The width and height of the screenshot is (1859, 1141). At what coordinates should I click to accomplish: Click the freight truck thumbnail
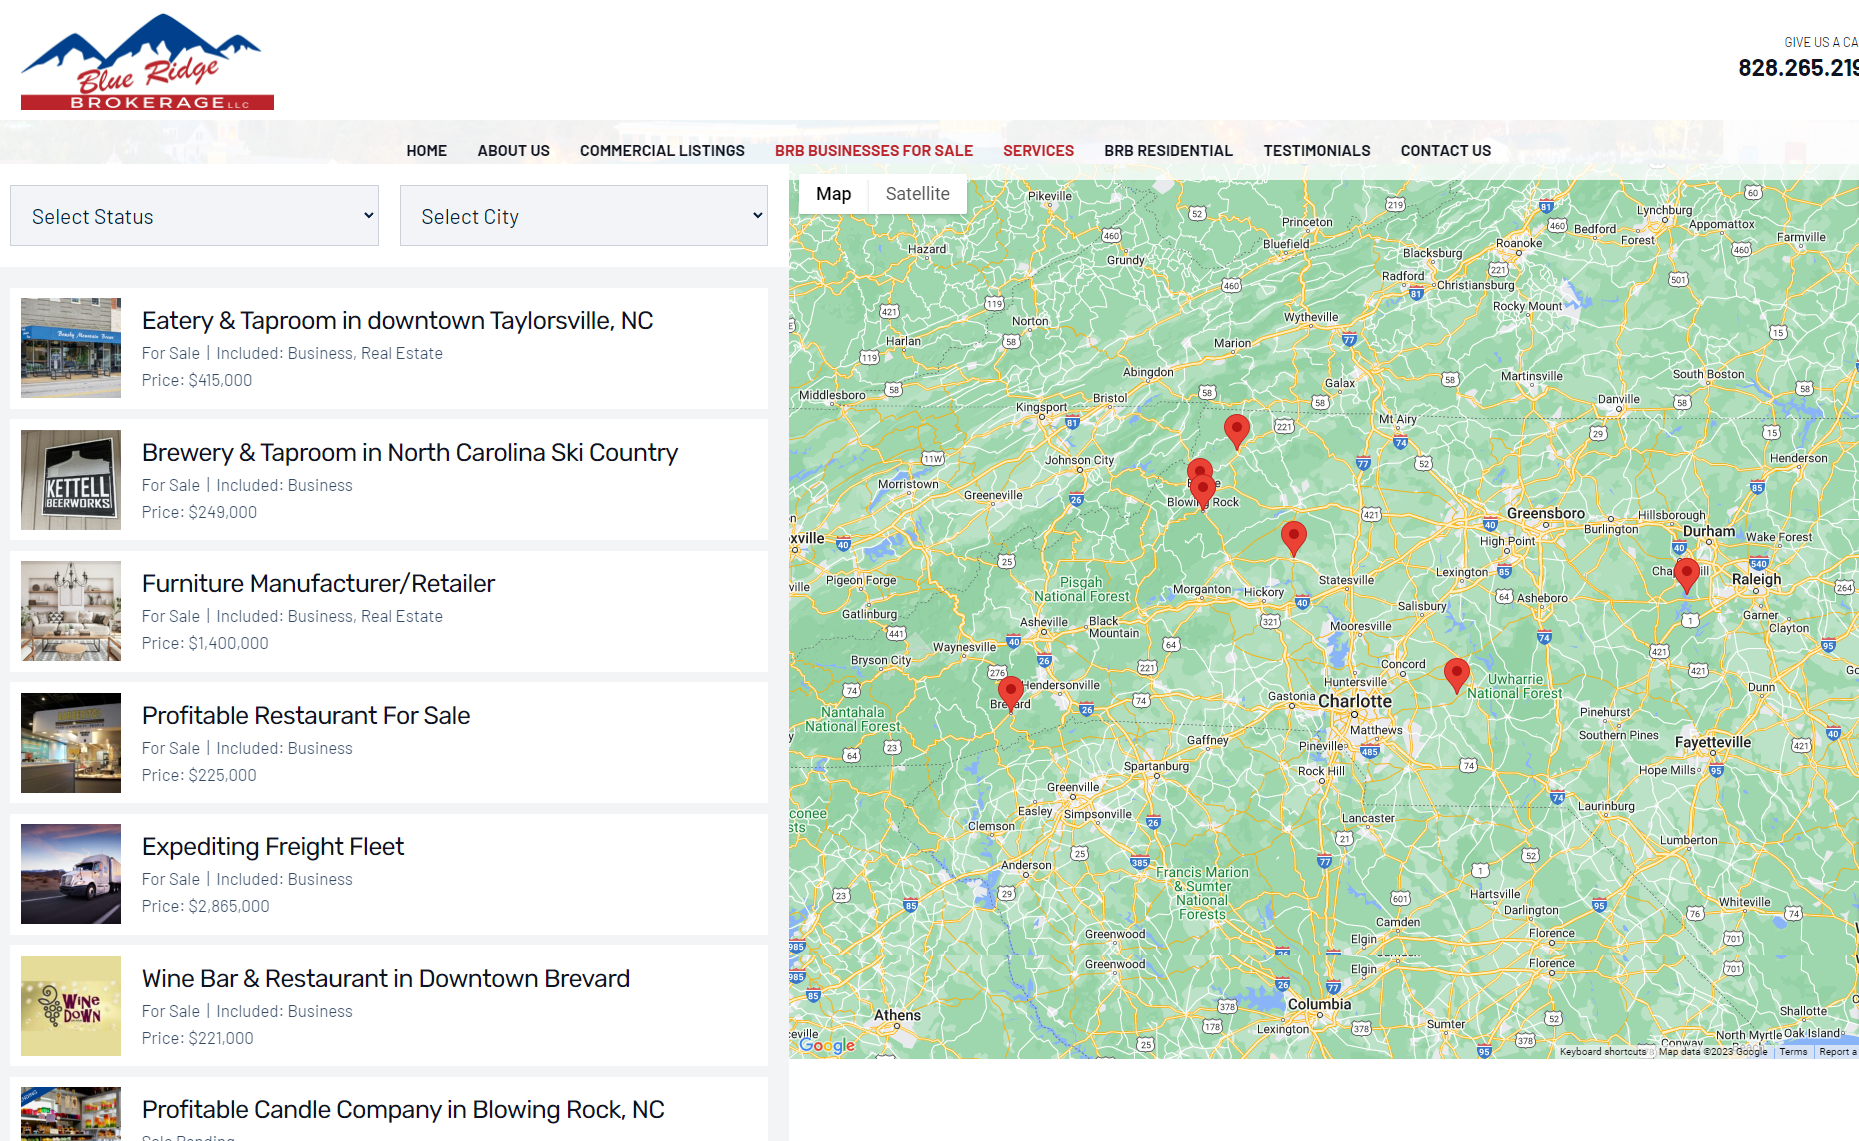(71, 874)
